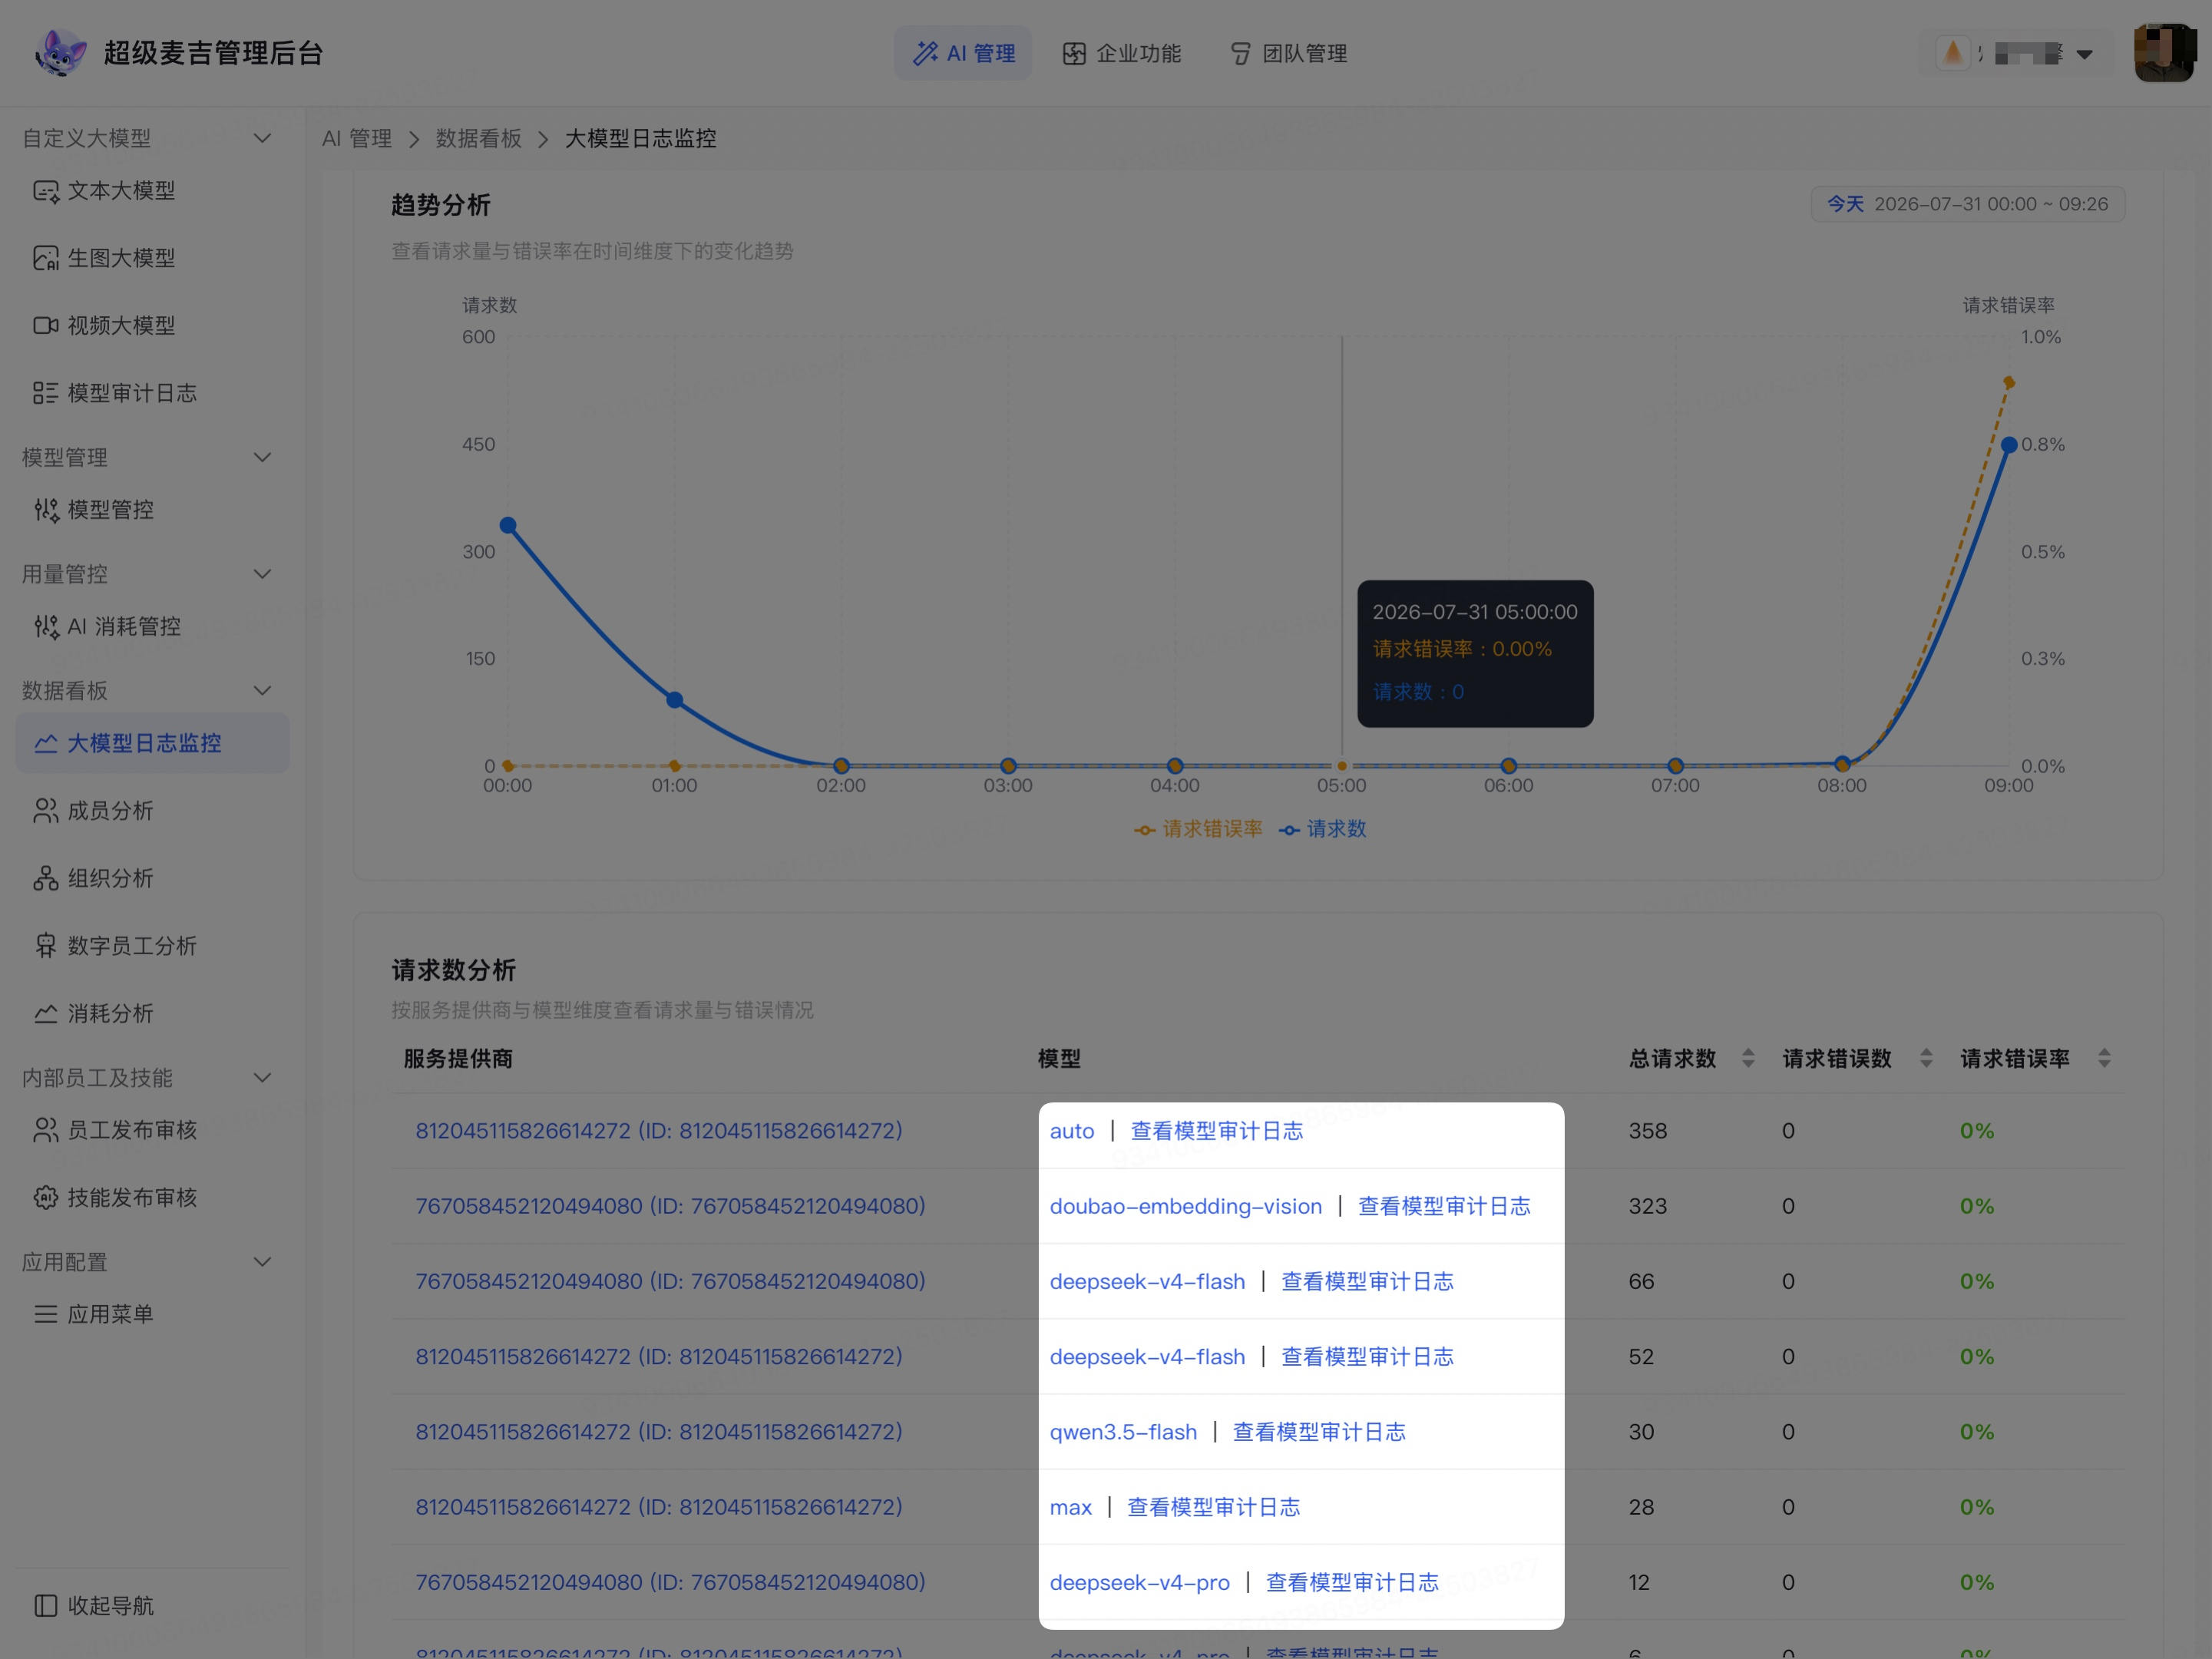The height and width of the screenshot is (1659, 2212).
Task: Open 模型管控 sidebar item
Action: pos(152,510)
